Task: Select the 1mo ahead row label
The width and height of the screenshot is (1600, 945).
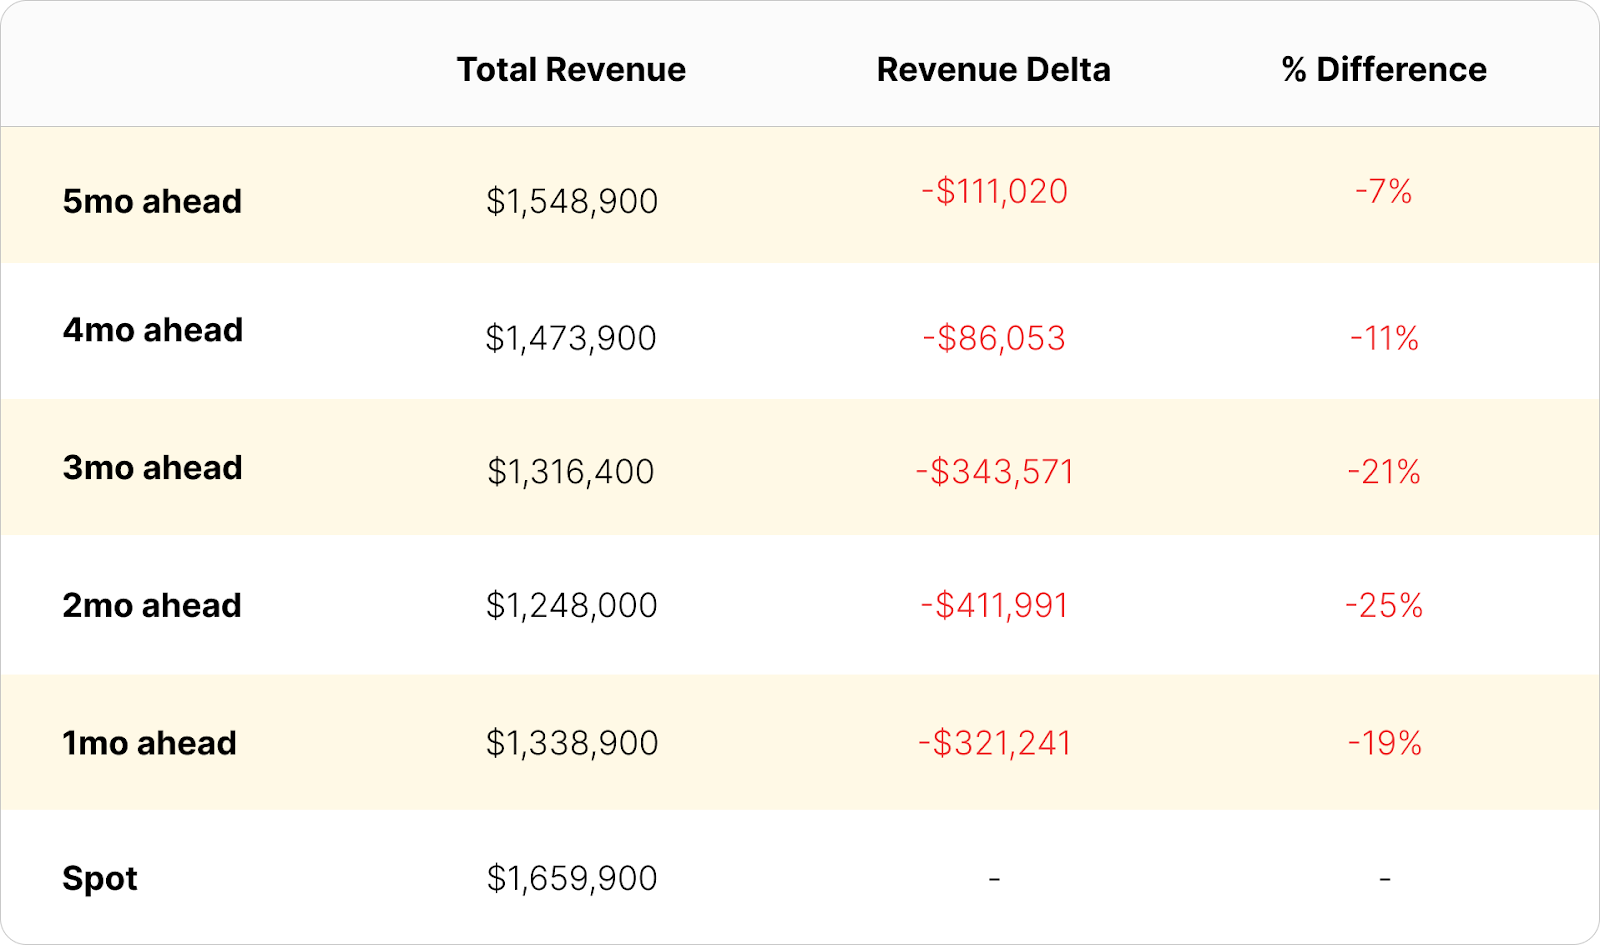Action: [150, 743]
